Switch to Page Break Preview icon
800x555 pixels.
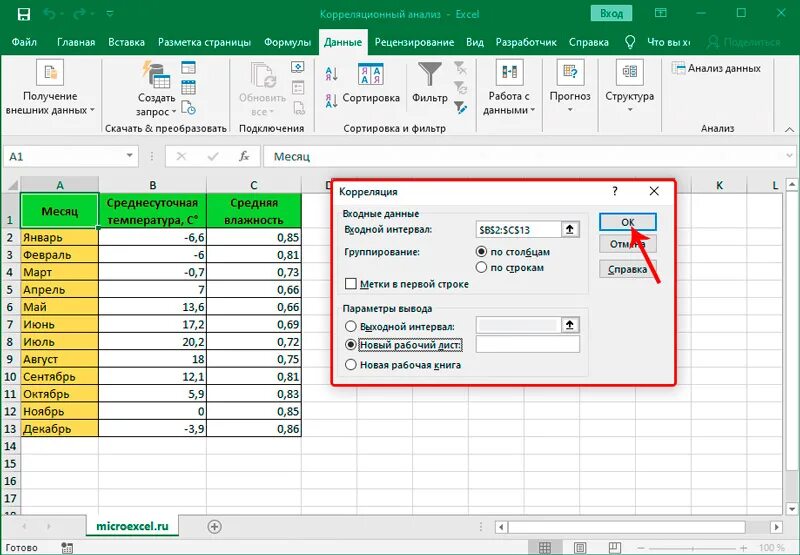click(615, 548)
